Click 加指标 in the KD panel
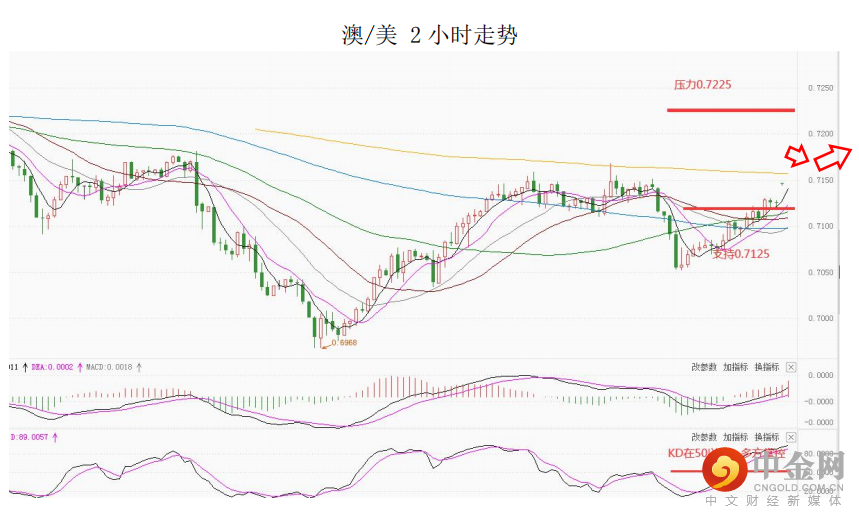Image resolution: width=859 pixels, height=519 pixels. [735, 437]
